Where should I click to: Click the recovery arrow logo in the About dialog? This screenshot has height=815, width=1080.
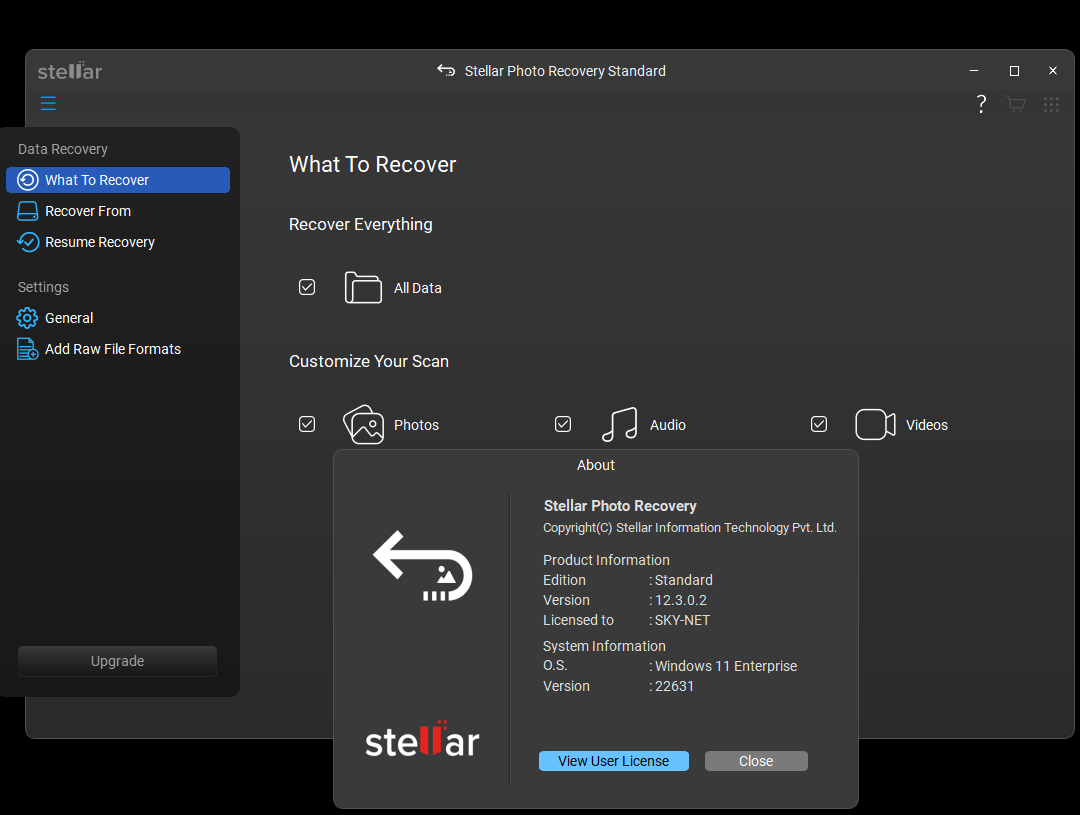click(x=423, y=566)
